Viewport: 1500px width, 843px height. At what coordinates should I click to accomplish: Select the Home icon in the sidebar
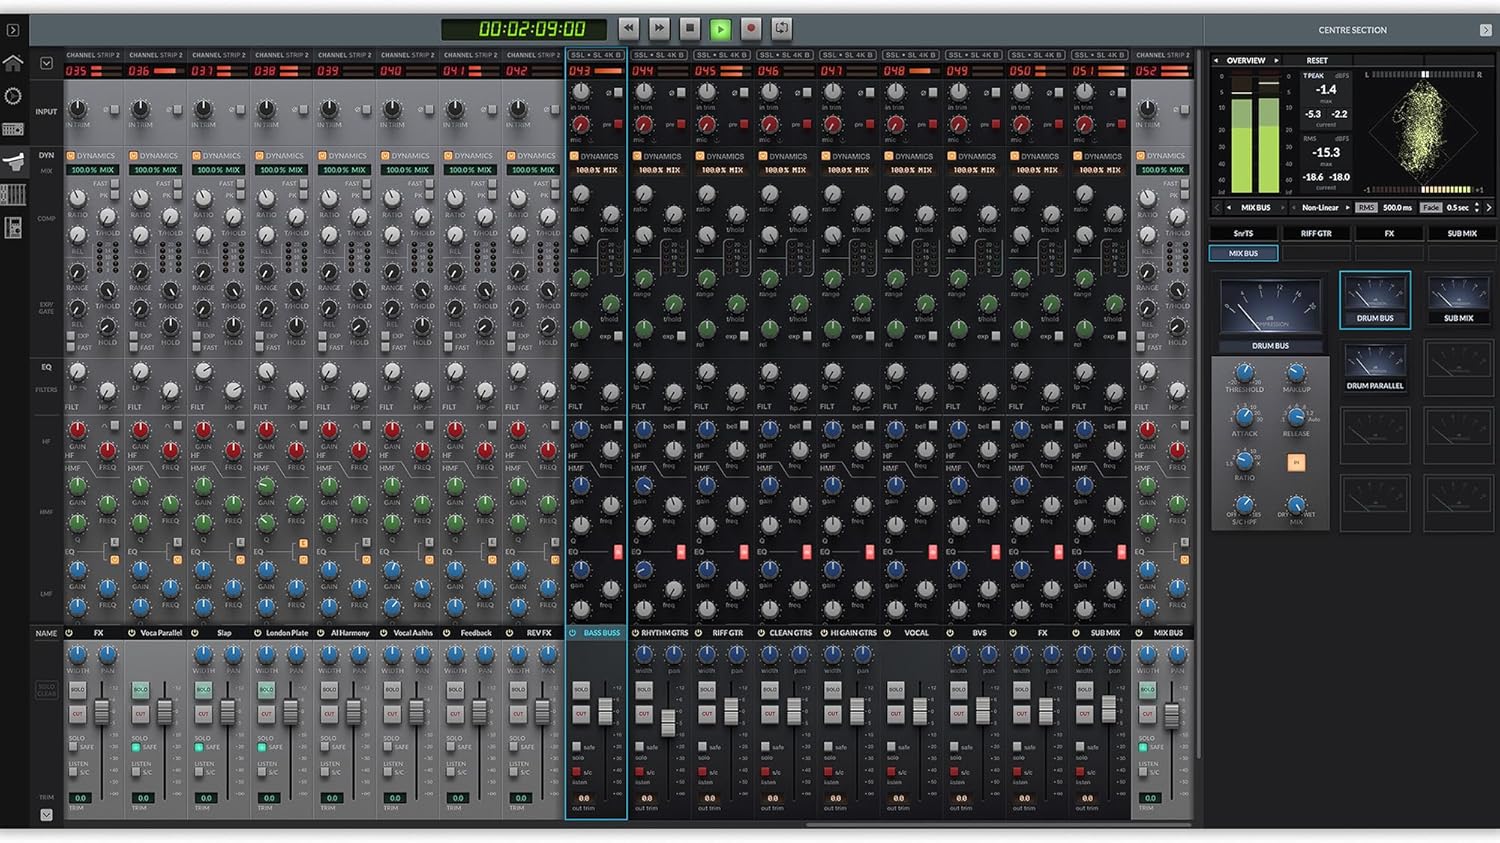pos(13,62)
